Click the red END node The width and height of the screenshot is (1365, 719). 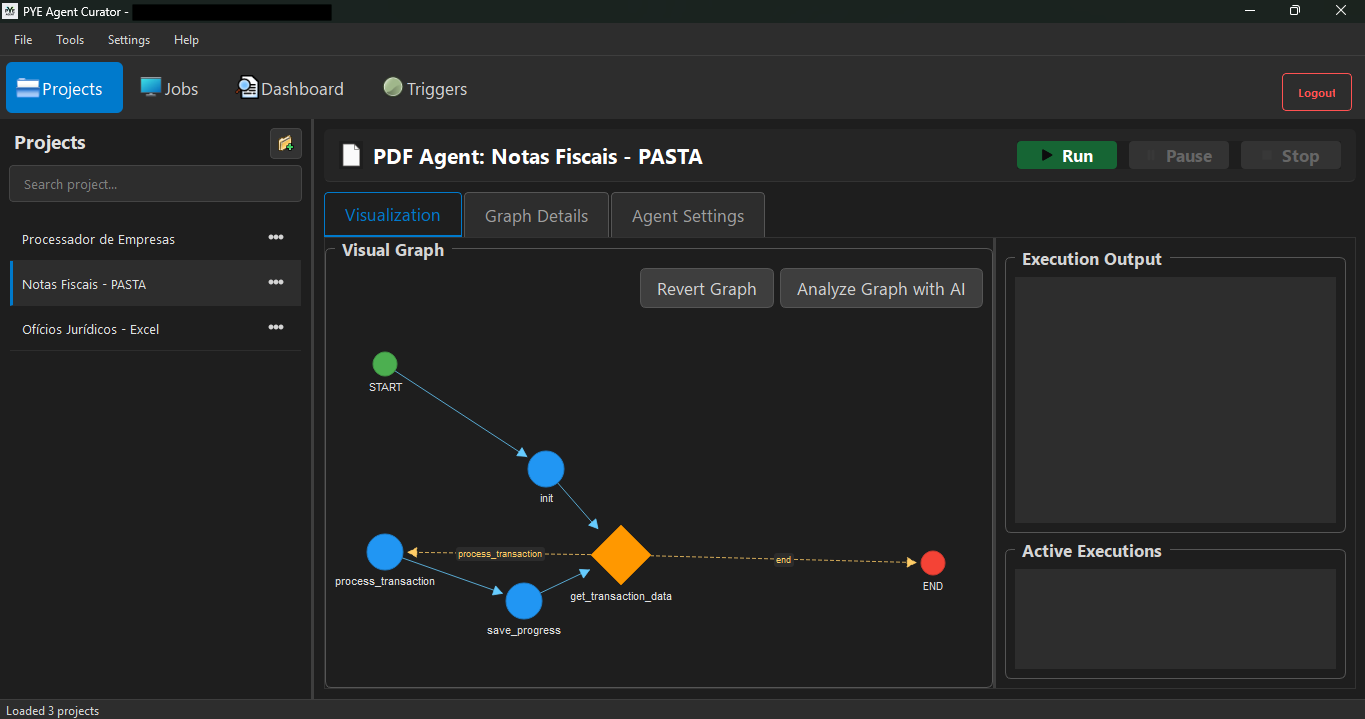(932, 563)
